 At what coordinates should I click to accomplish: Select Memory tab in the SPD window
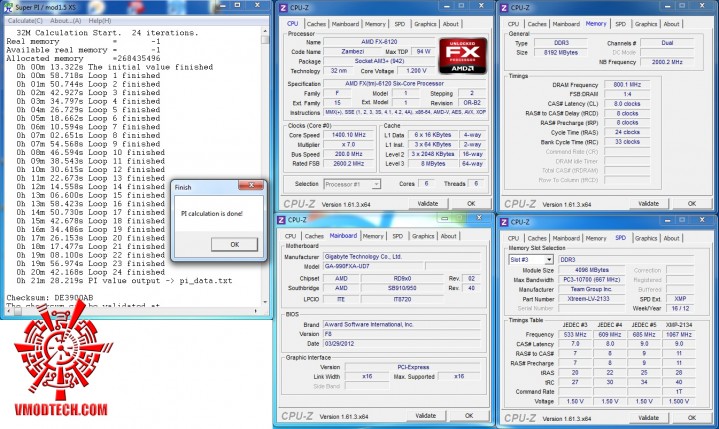[x=596, y=238]
